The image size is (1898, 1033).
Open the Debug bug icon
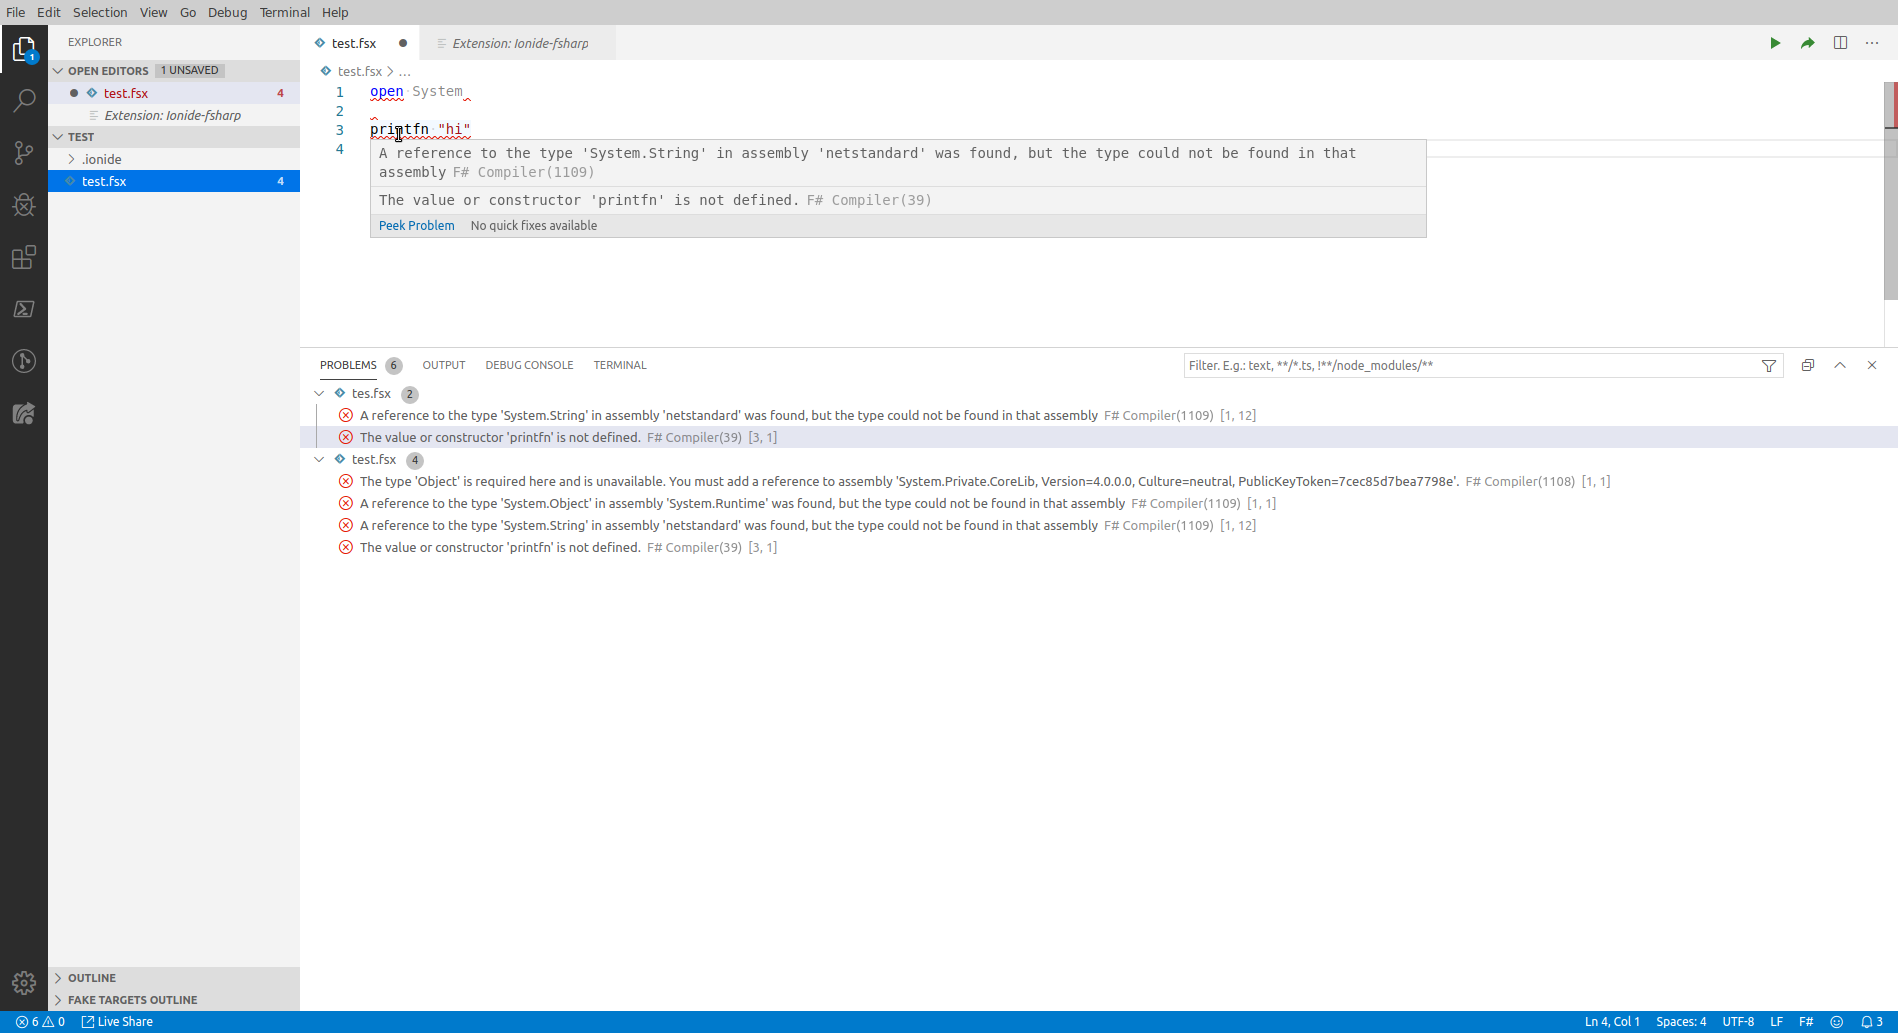(x=24, y=205)
